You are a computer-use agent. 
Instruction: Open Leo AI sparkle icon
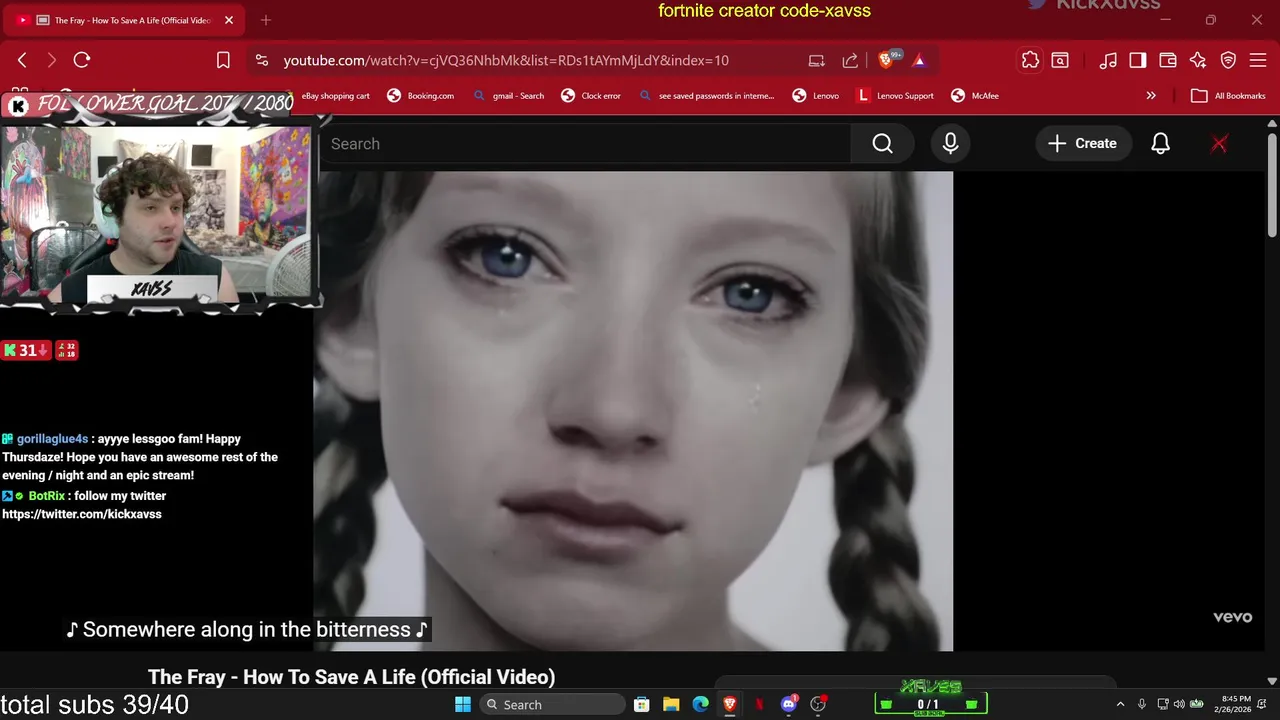point(1198,60)
